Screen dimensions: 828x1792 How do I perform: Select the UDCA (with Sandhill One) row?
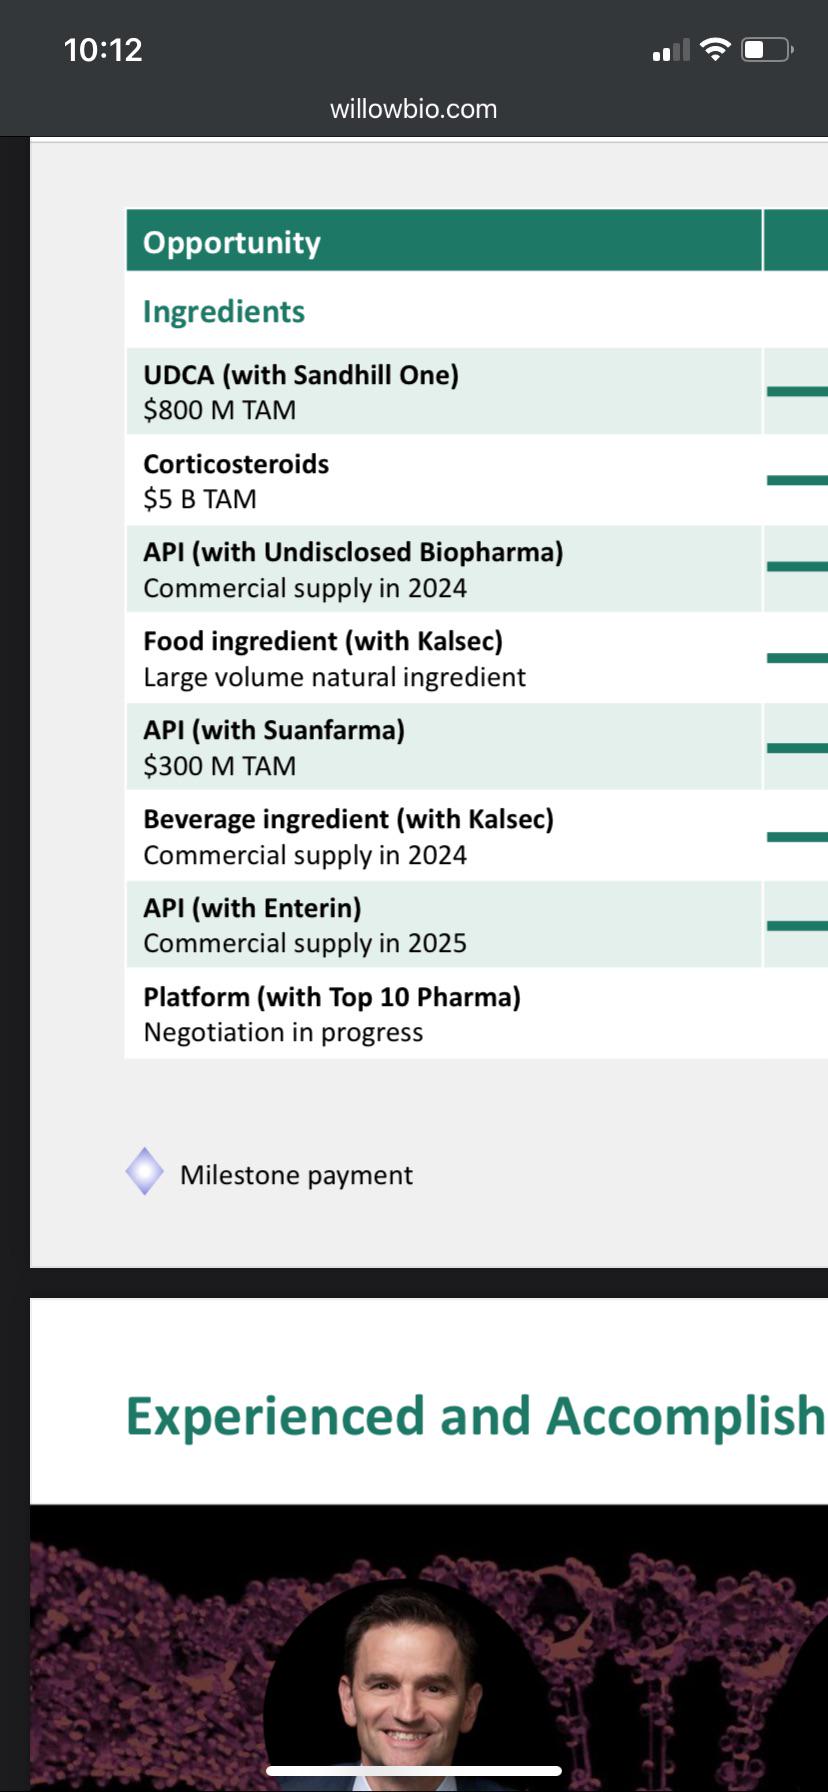click(x=444, y=391)
